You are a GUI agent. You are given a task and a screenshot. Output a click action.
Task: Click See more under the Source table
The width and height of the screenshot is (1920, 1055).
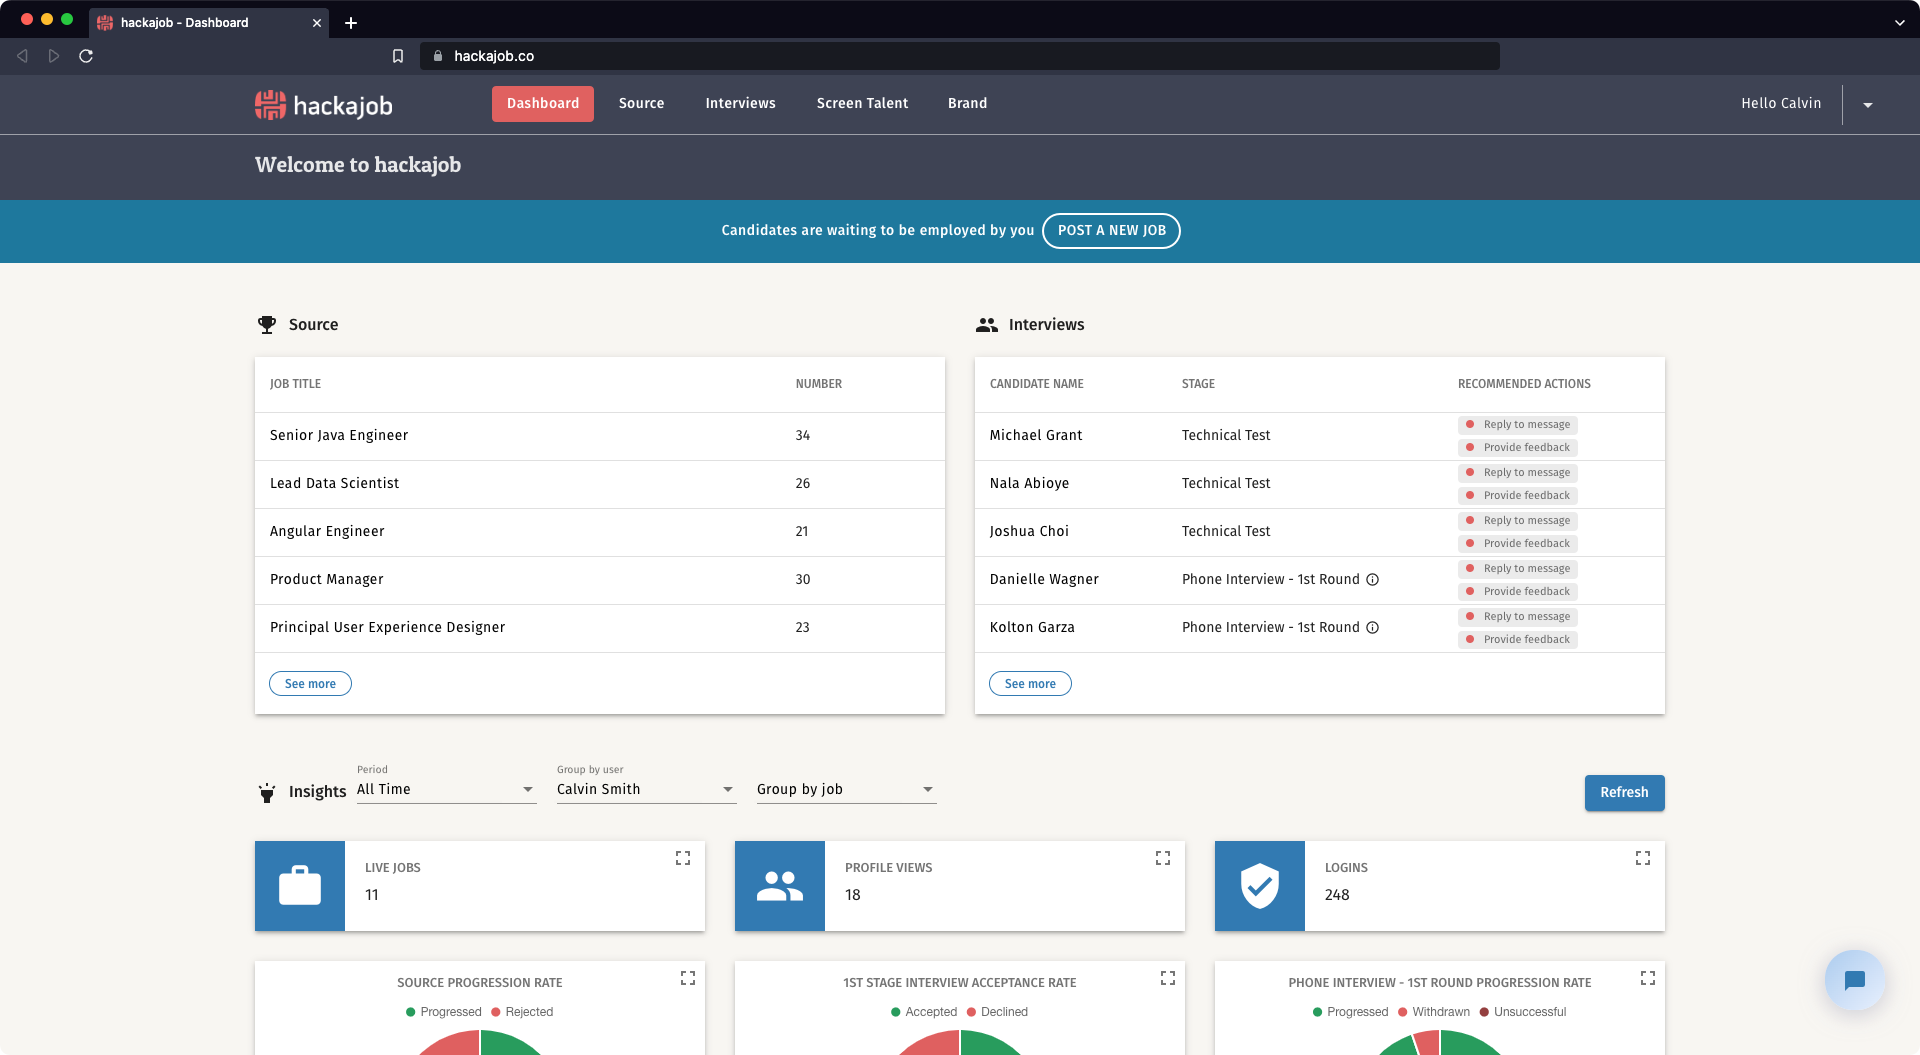click(x=310, y=683)
